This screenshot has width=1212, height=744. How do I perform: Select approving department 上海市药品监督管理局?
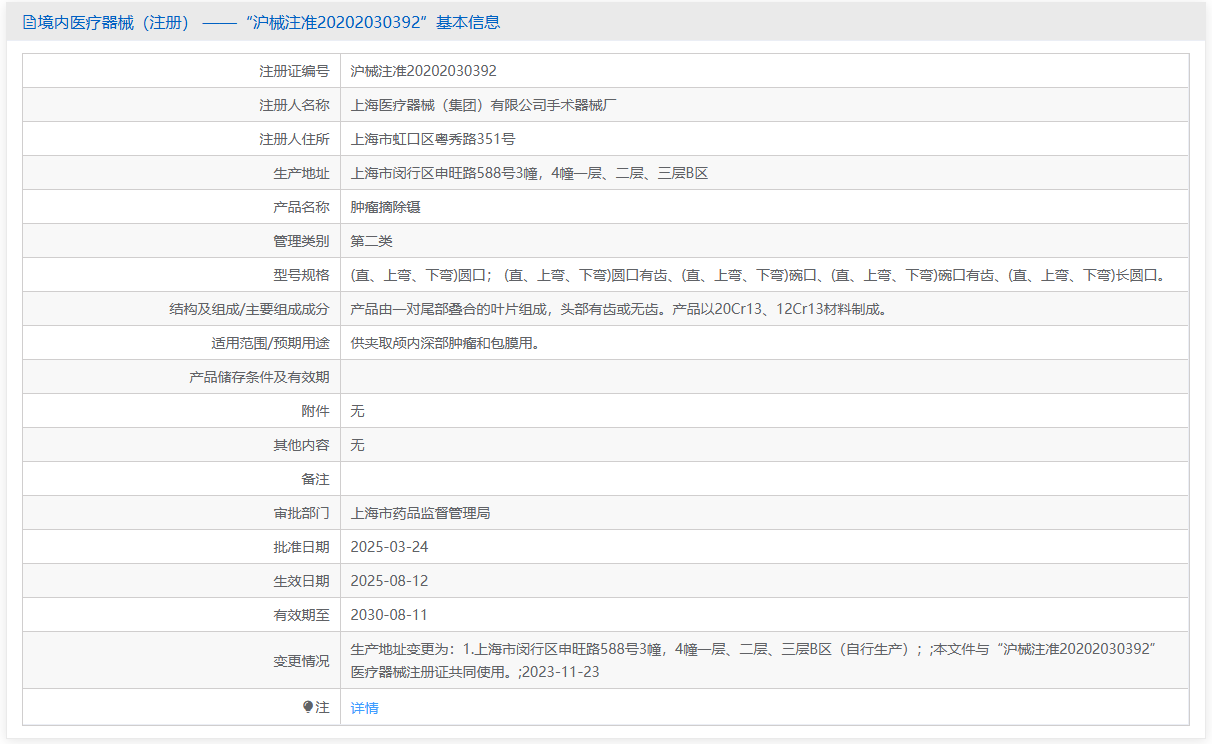[x=420, y=513]
